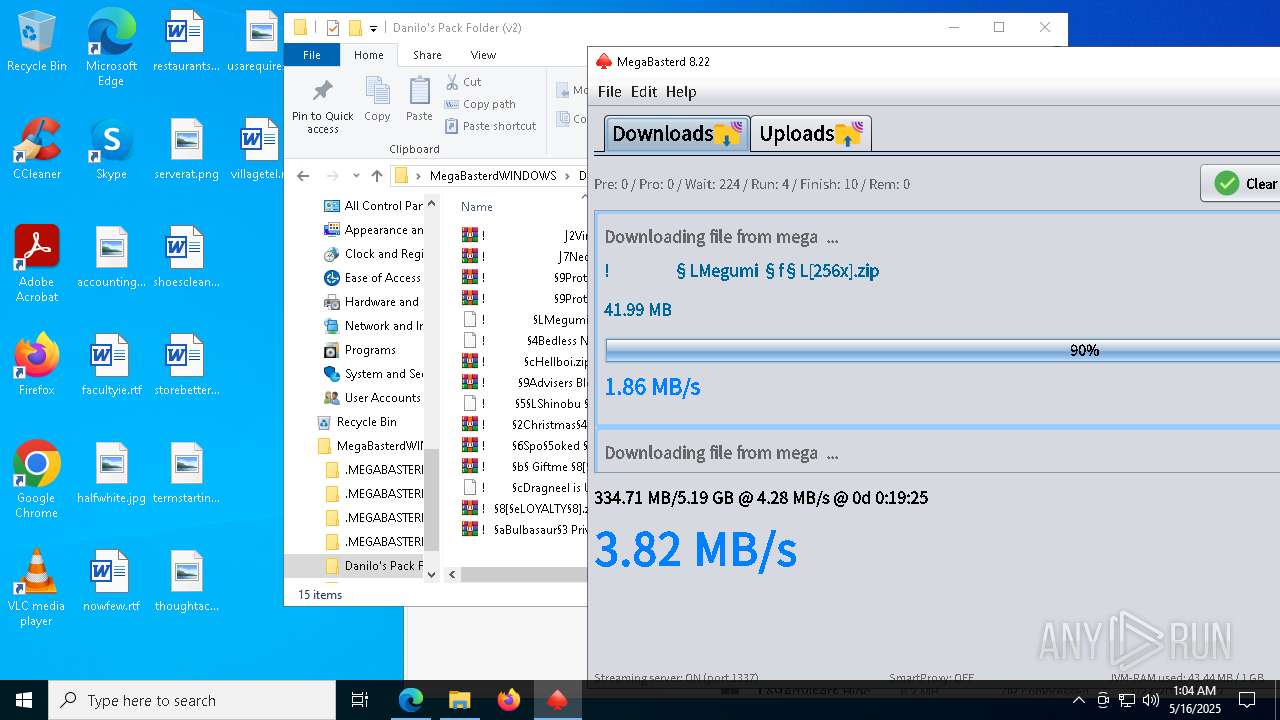Screen dimensions: 1280x720
Task: Open Adobe Acrobat desktop shortcut
Action: (37, 264)
